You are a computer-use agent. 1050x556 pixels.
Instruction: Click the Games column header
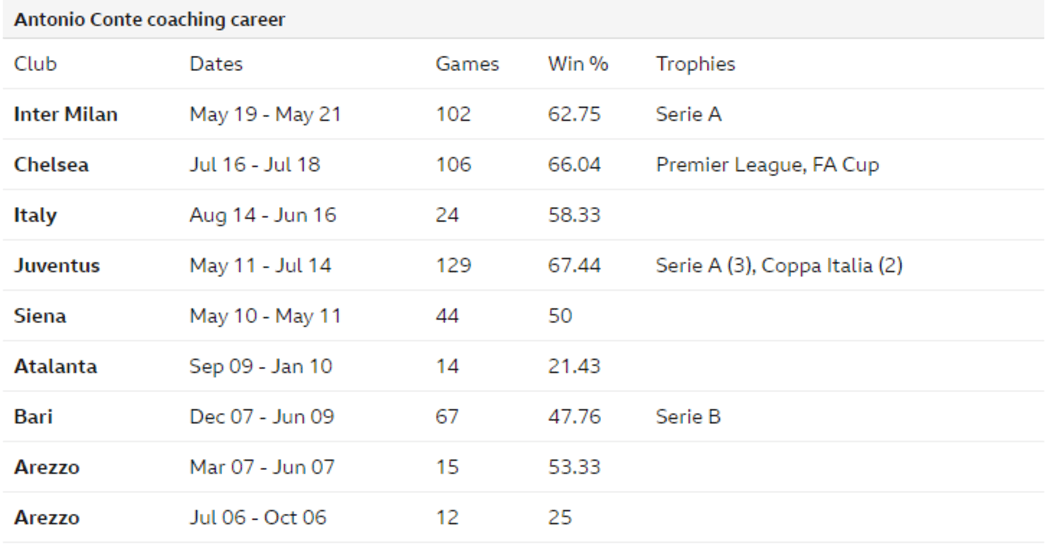(467, 64)
